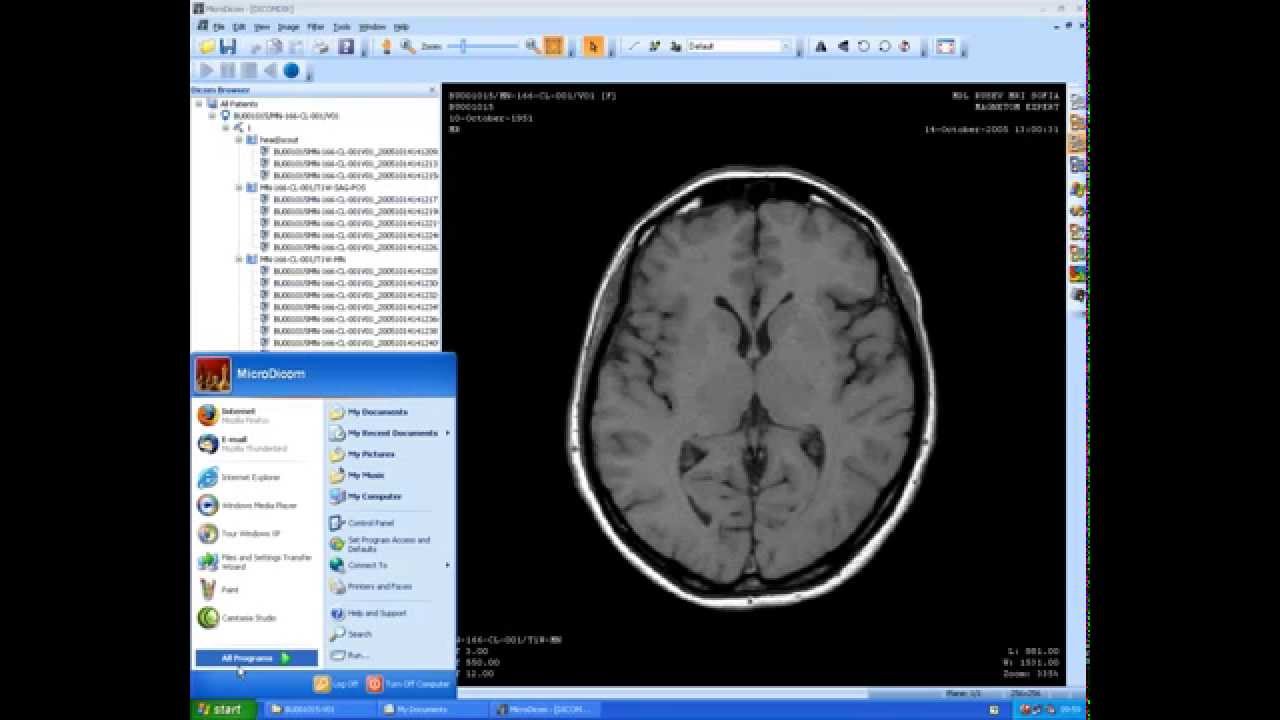Click the Play cine button
Screen dimensions: 1280x720
(207, 71)
